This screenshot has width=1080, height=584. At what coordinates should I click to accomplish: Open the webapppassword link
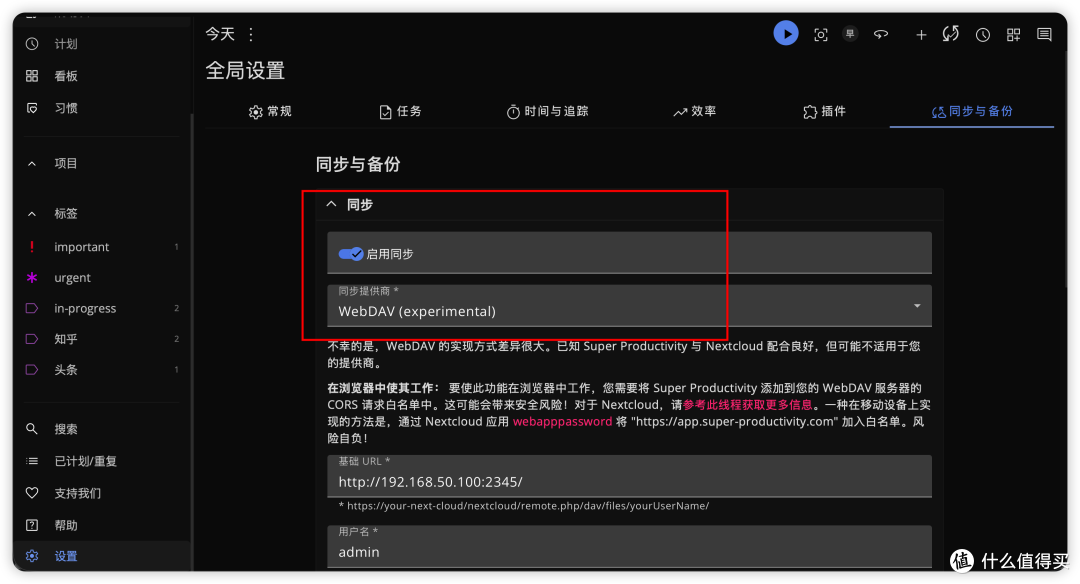[562, 421]
